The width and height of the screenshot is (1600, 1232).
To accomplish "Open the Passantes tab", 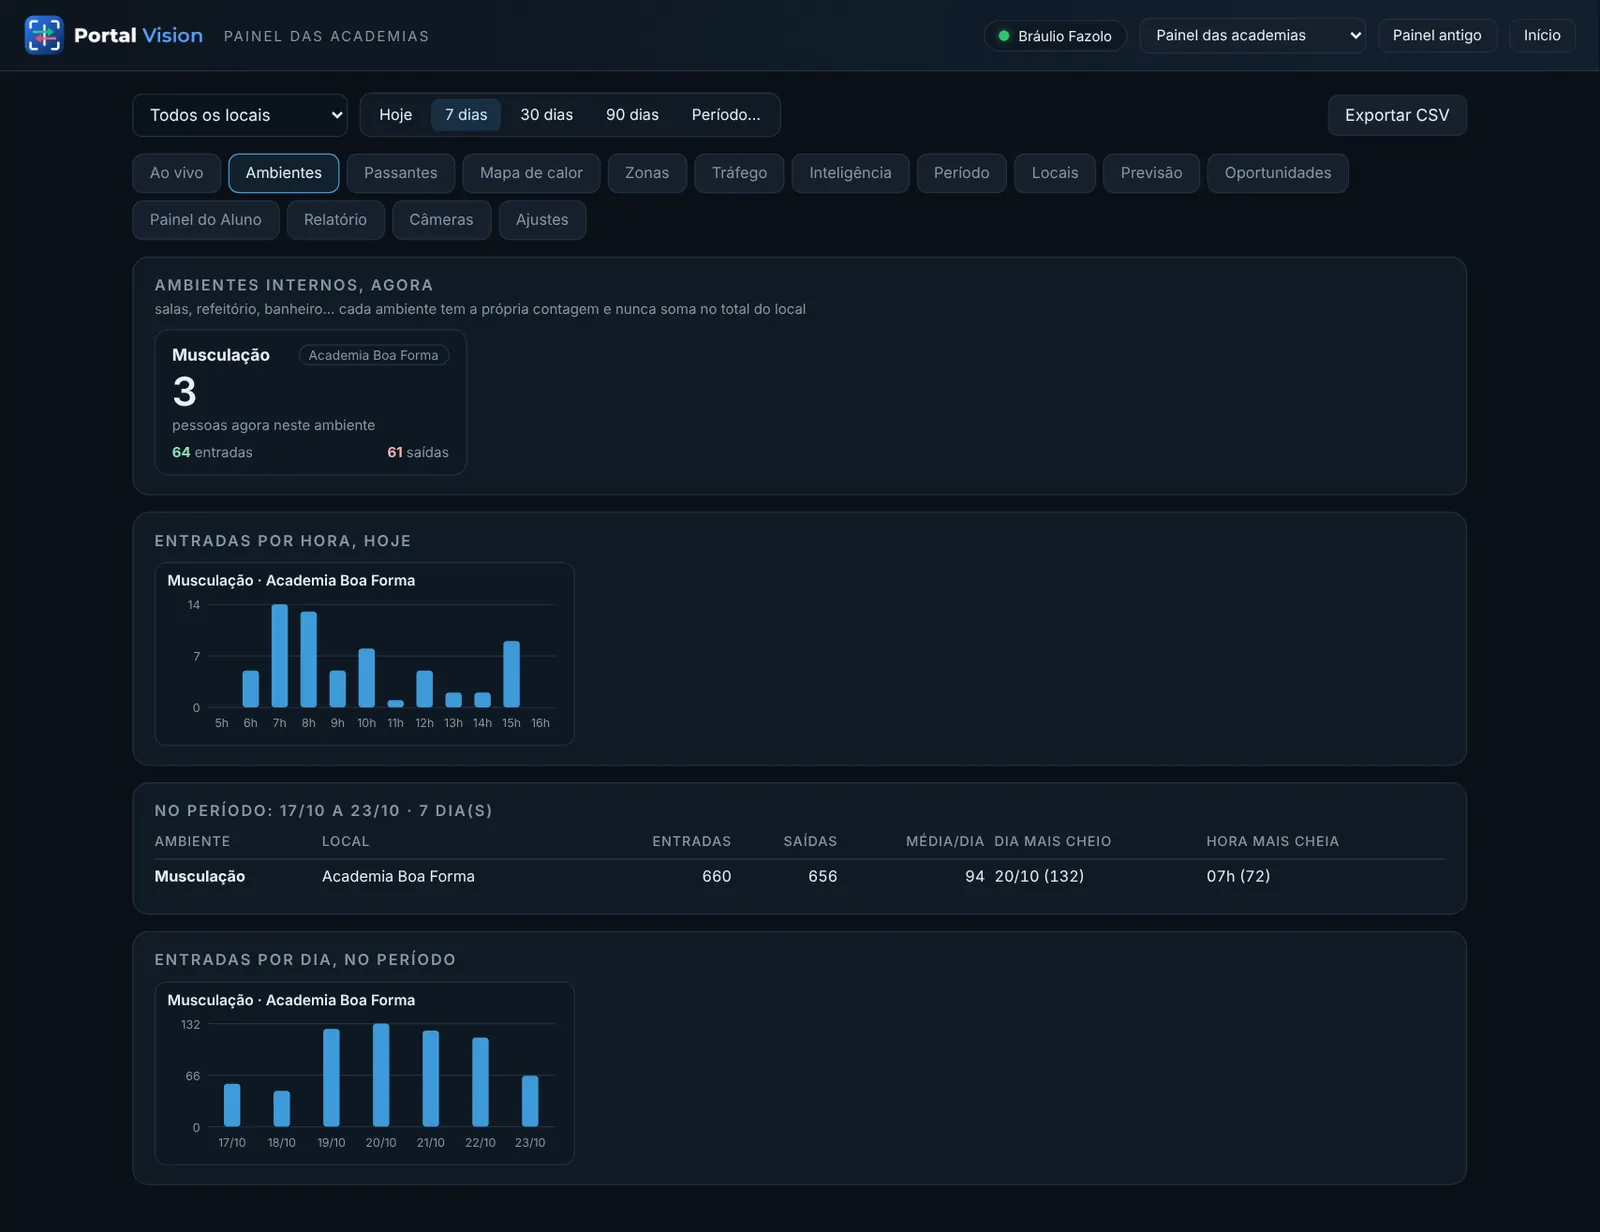I will (400, 173).
